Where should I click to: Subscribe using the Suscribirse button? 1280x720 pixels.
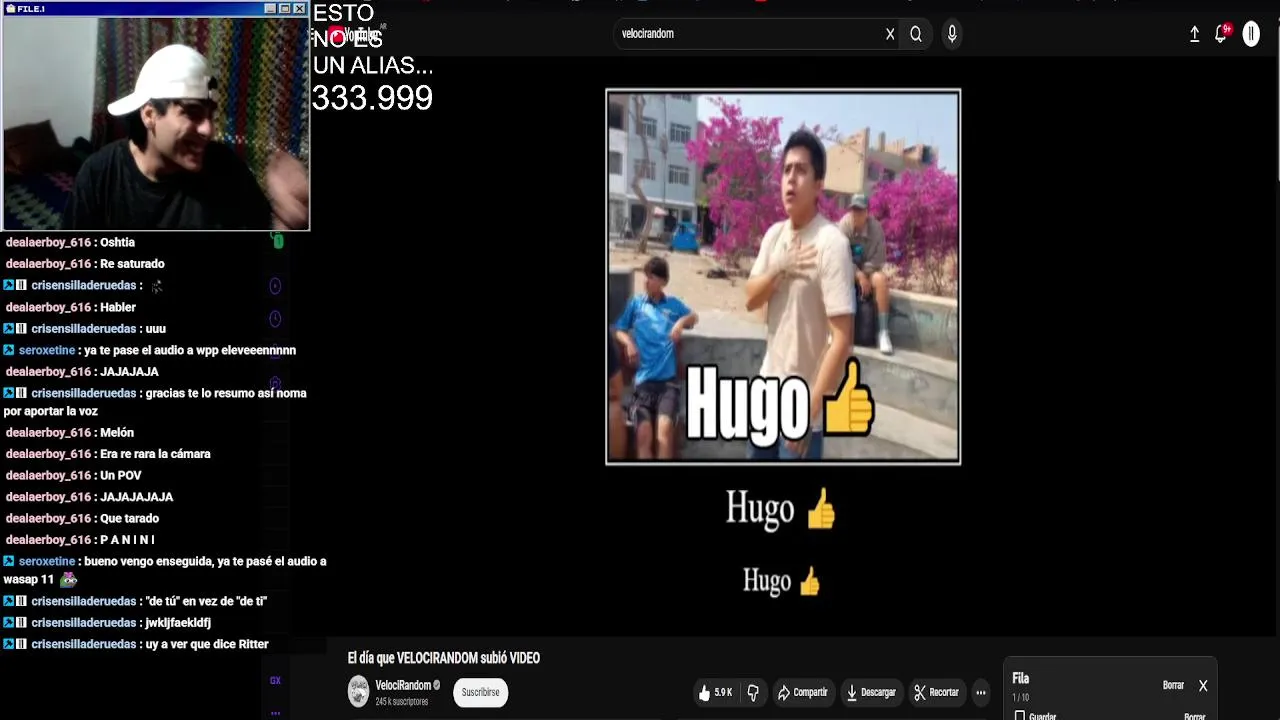(480, 692)
